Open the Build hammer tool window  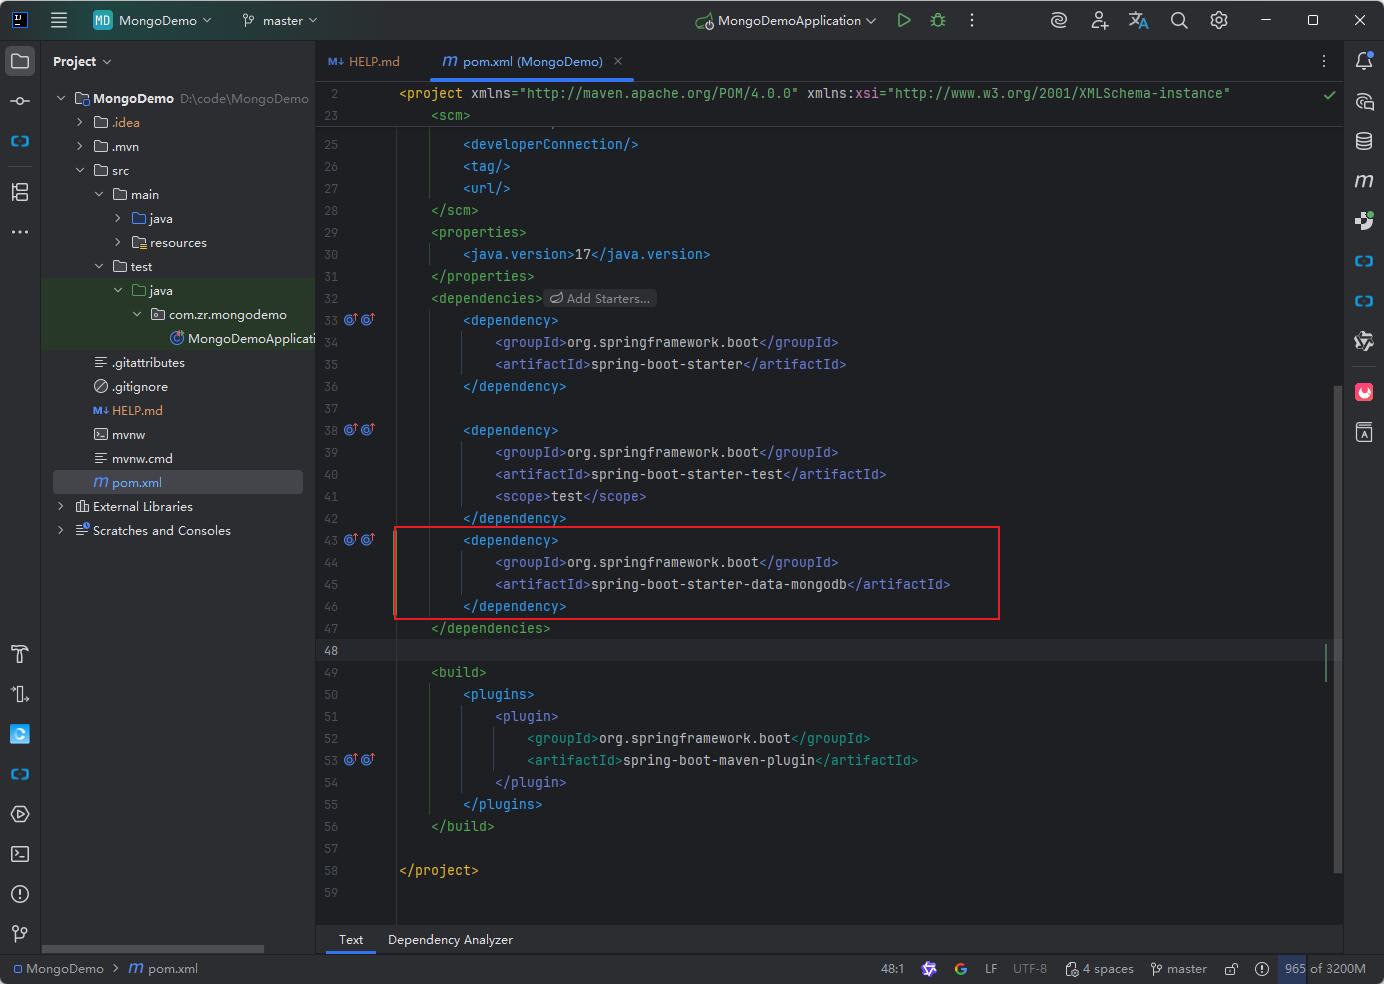[20, 654]
